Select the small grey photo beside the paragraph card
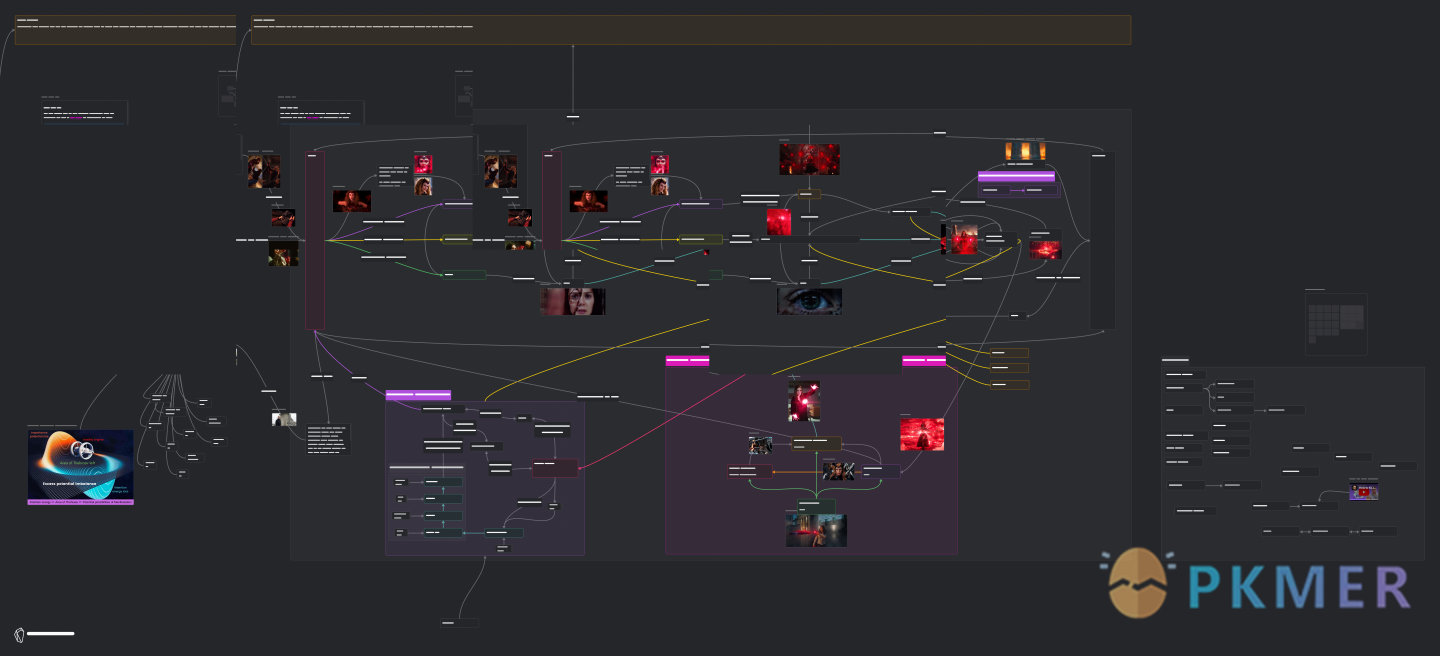The height and width of the screenshot is (656, 1440). (284, 419)
